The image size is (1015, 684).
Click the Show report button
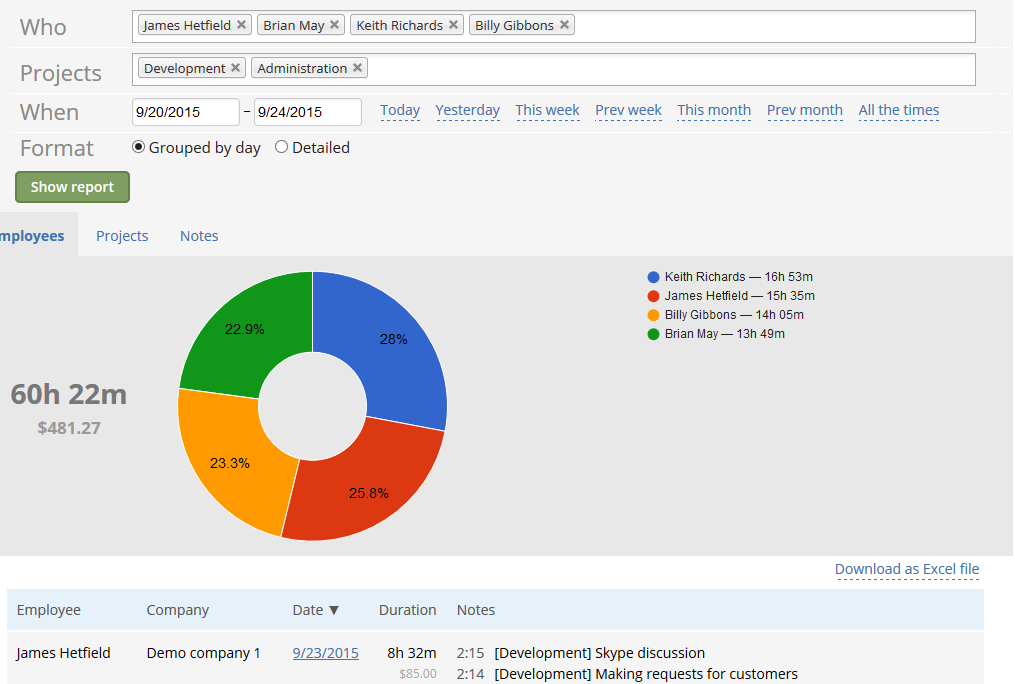tap(72, 187)
